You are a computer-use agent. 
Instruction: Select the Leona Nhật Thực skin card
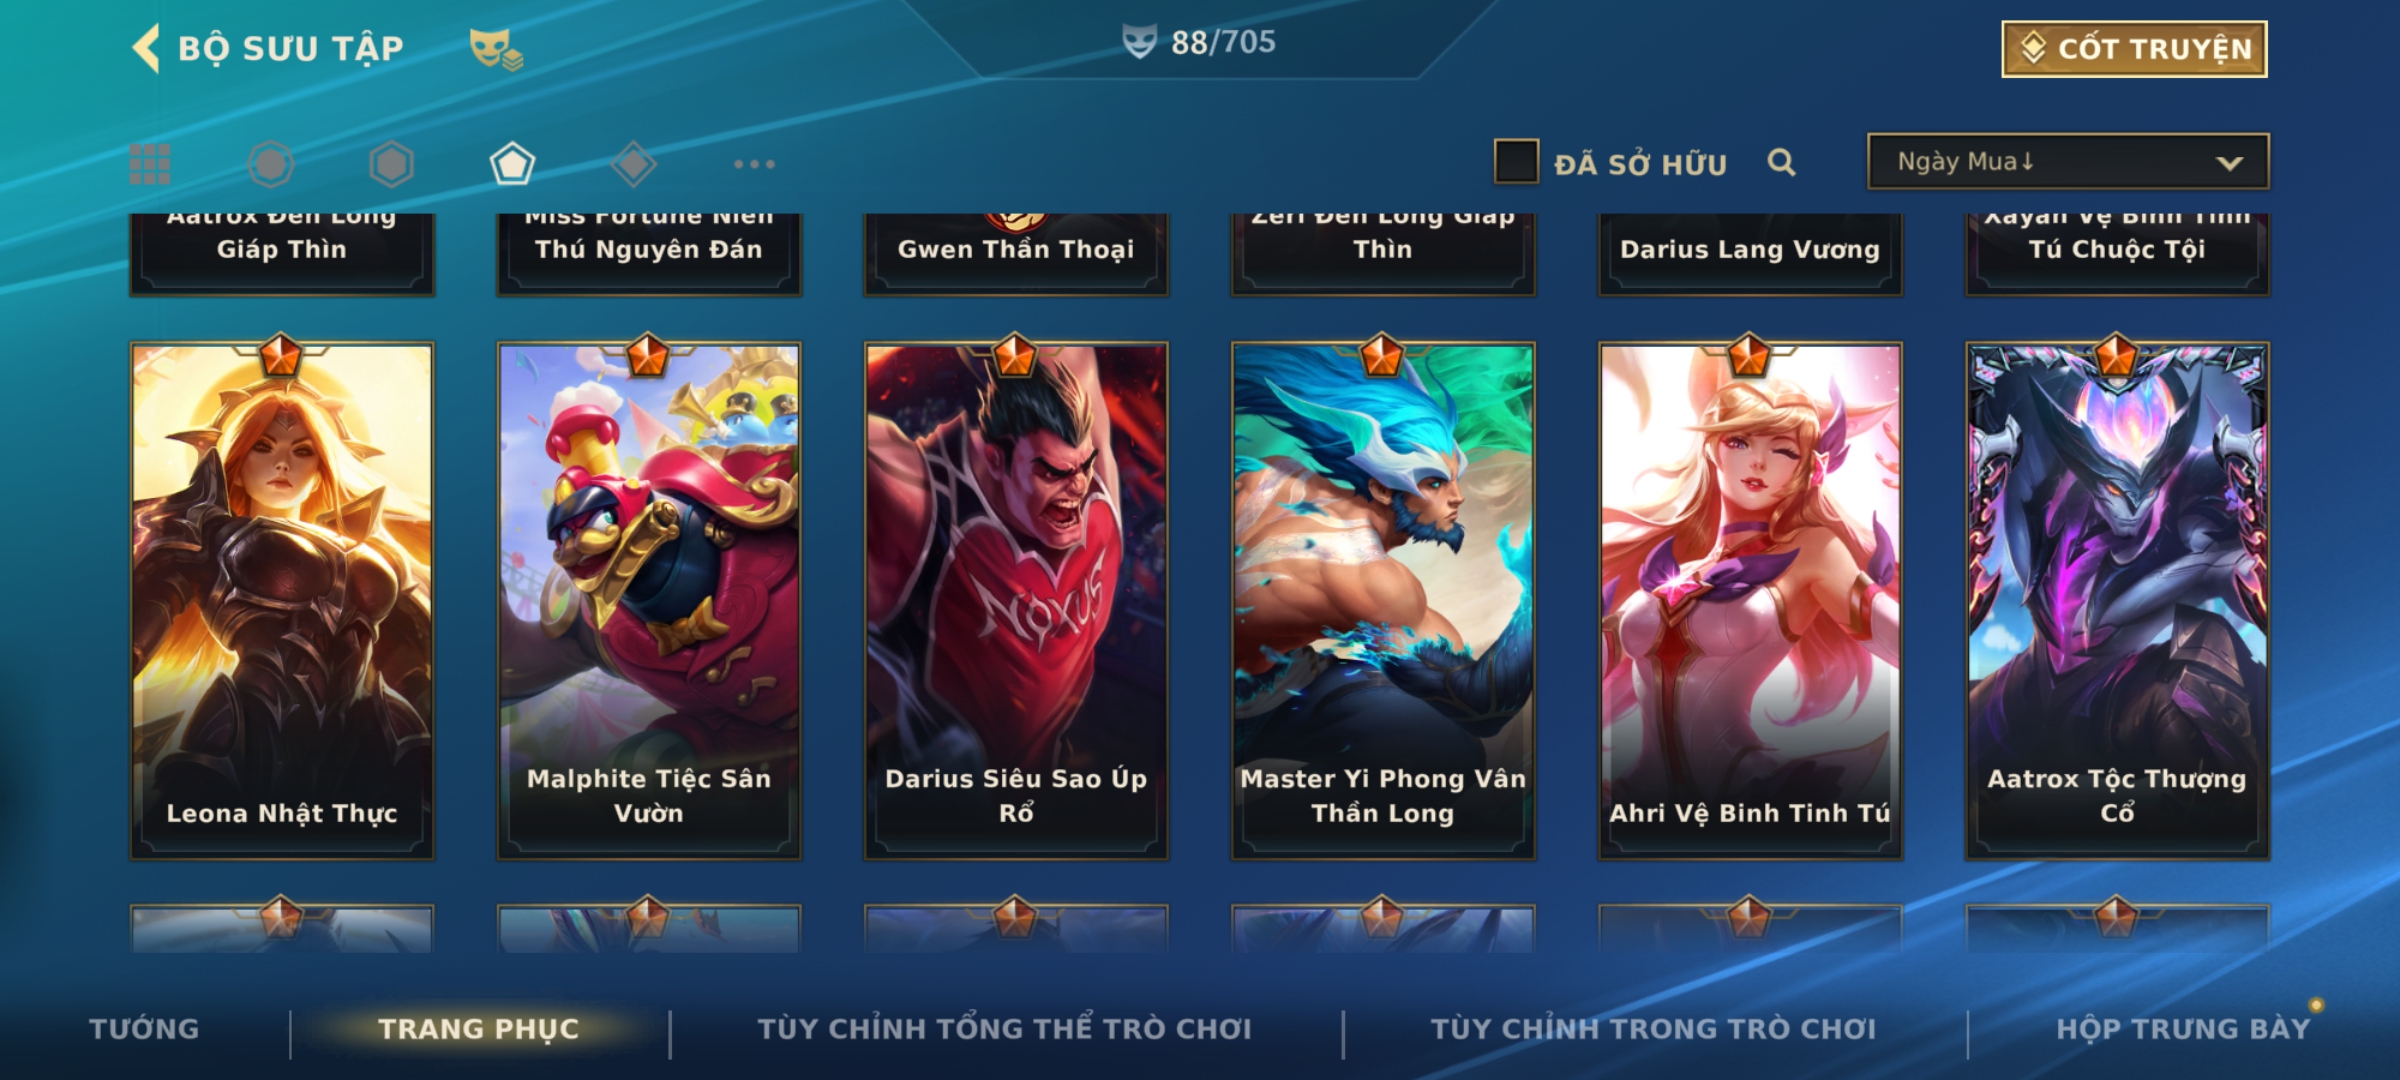(x=282, y=600)
